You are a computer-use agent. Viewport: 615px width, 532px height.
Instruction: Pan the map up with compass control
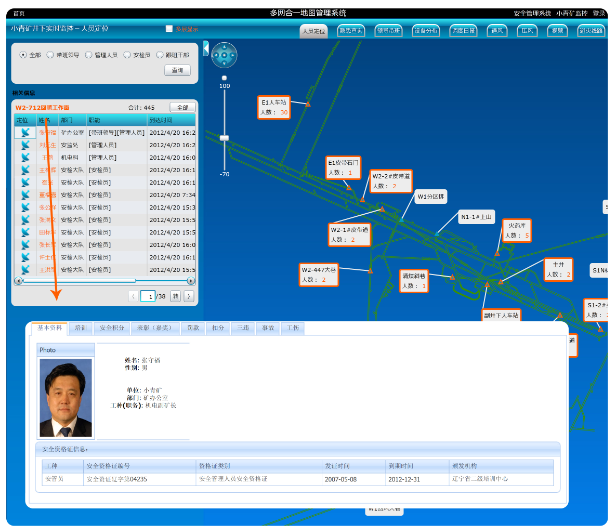click(x=224, y=47)
